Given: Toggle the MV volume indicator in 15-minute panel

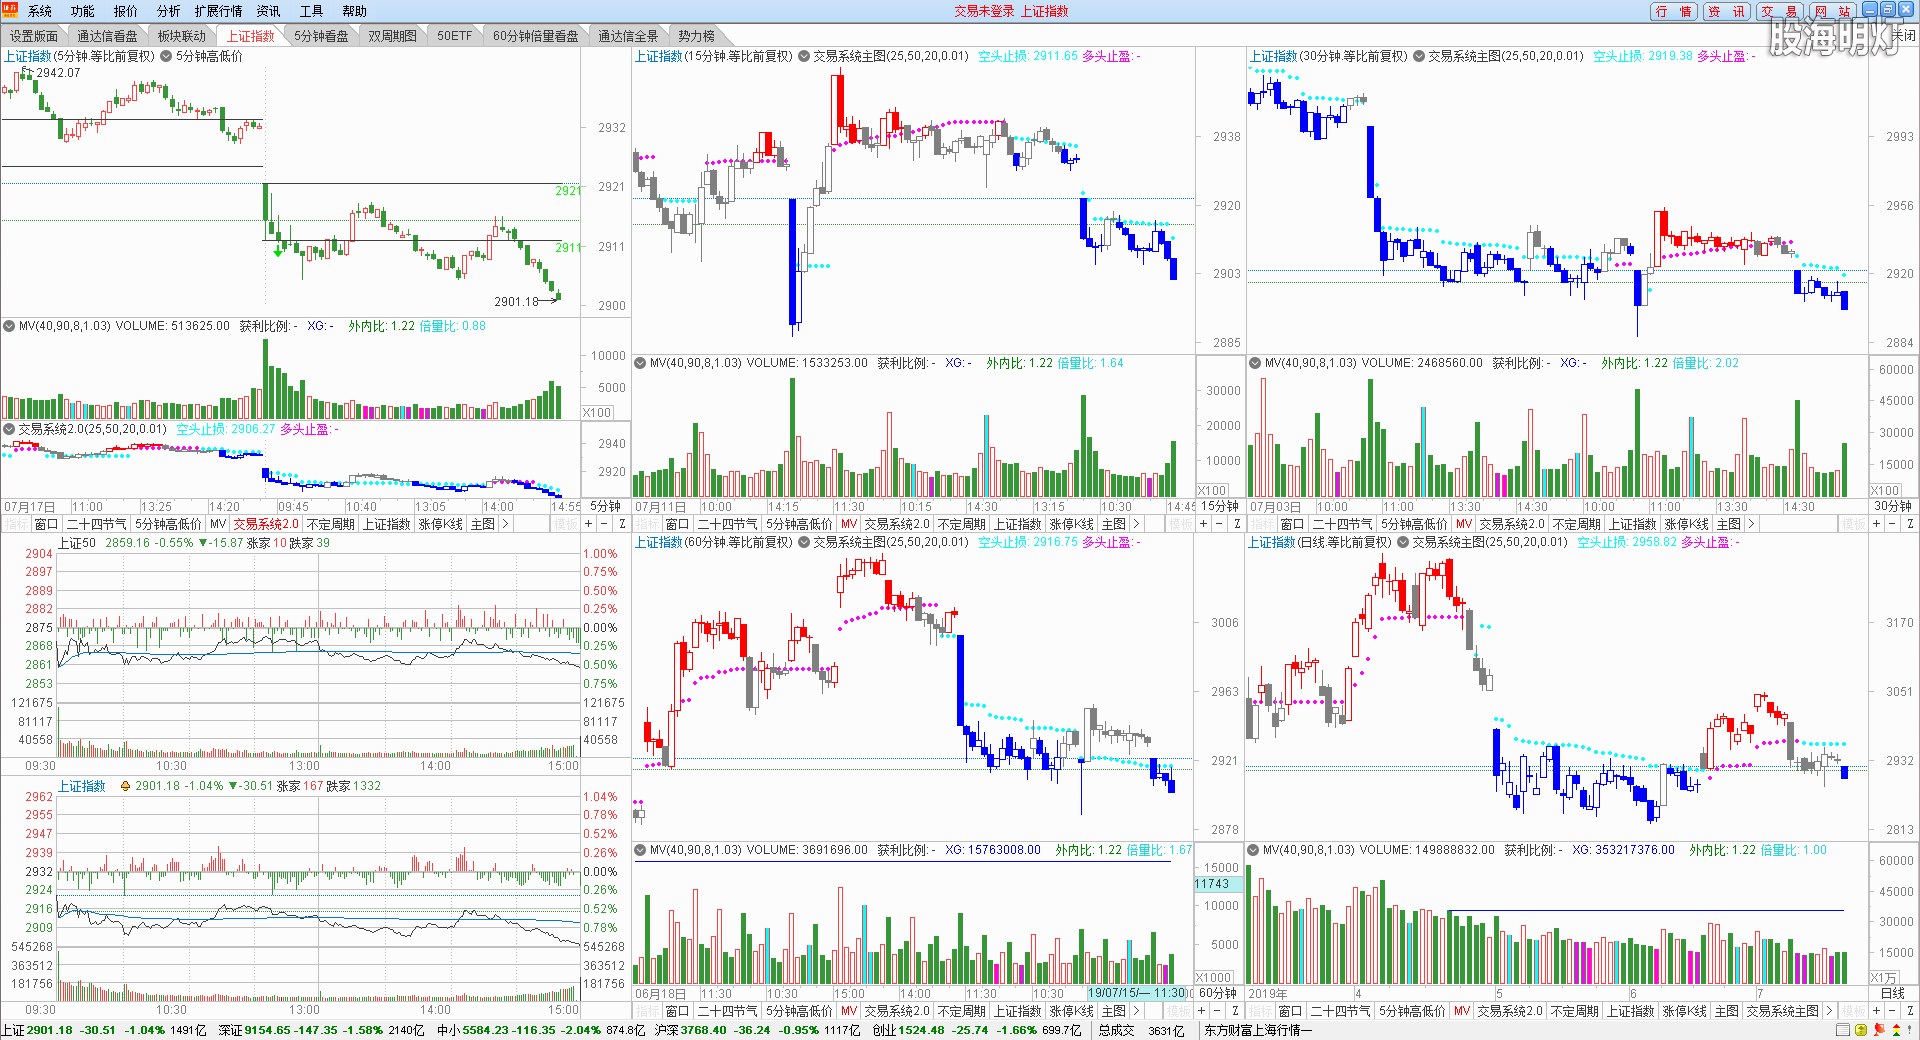Looking at the screenshot, I should (640, 363).
